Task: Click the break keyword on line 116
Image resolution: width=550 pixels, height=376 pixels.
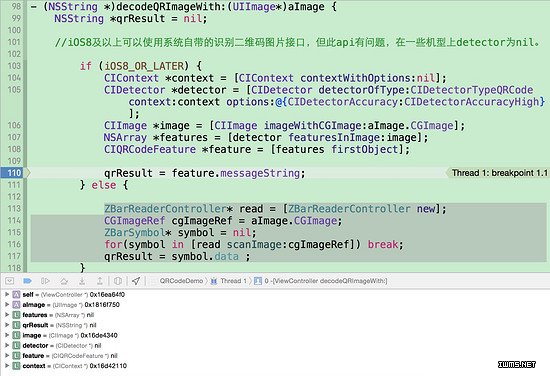Action: 383,244
